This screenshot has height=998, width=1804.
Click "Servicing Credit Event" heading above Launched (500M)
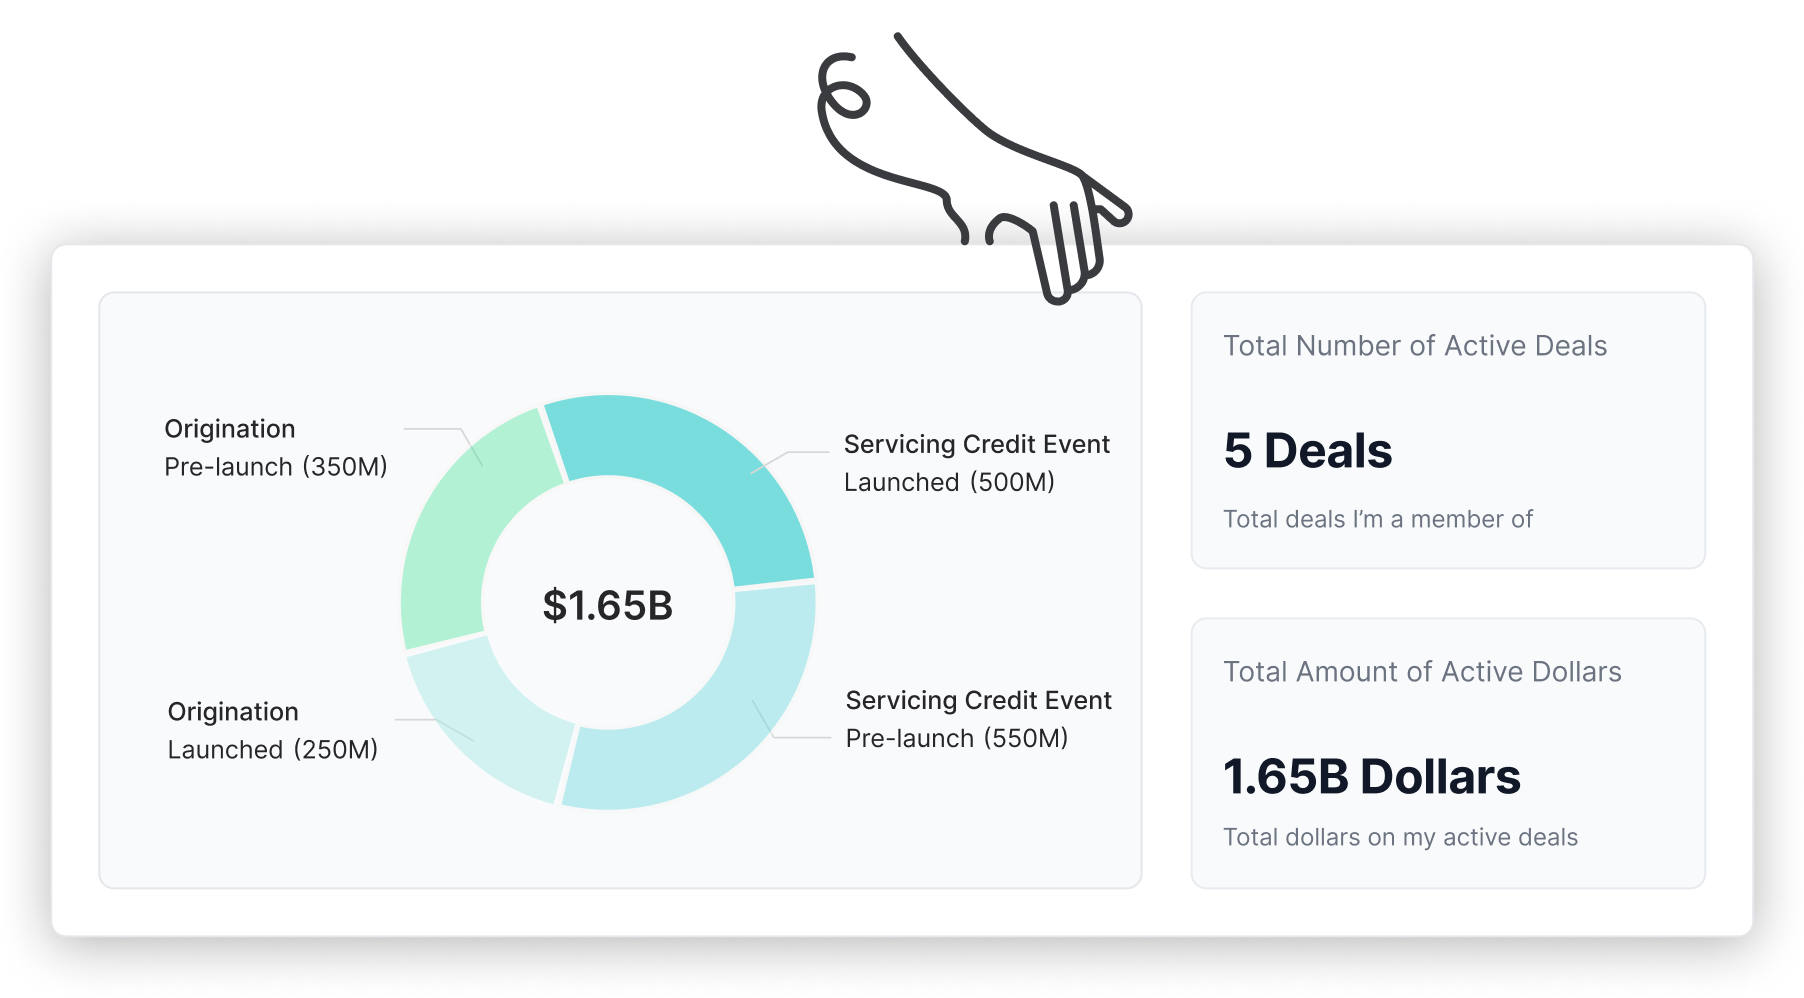(977, 444)
